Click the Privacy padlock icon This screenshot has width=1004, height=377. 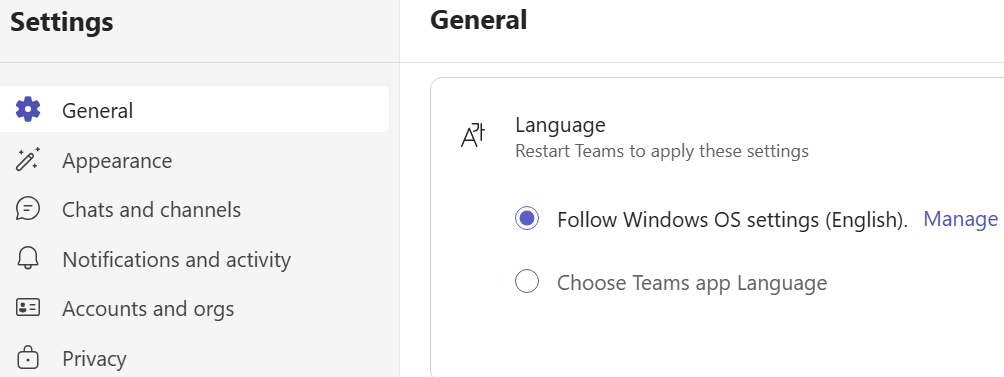(28, 358)
